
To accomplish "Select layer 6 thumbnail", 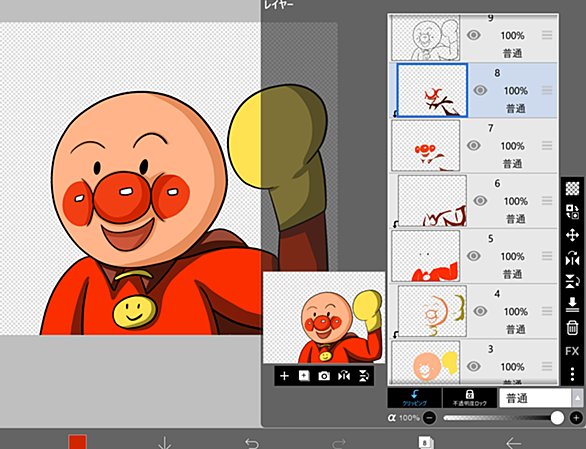I will (432, 201).
